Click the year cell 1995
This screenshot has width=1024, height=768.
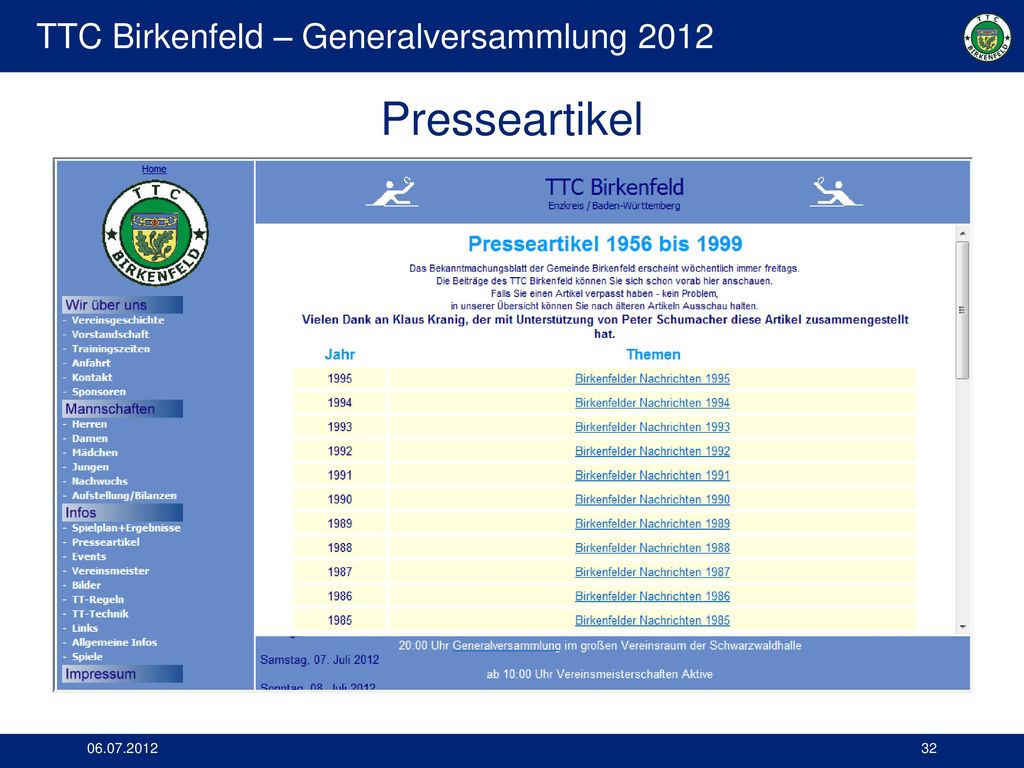tap(340, 379)
